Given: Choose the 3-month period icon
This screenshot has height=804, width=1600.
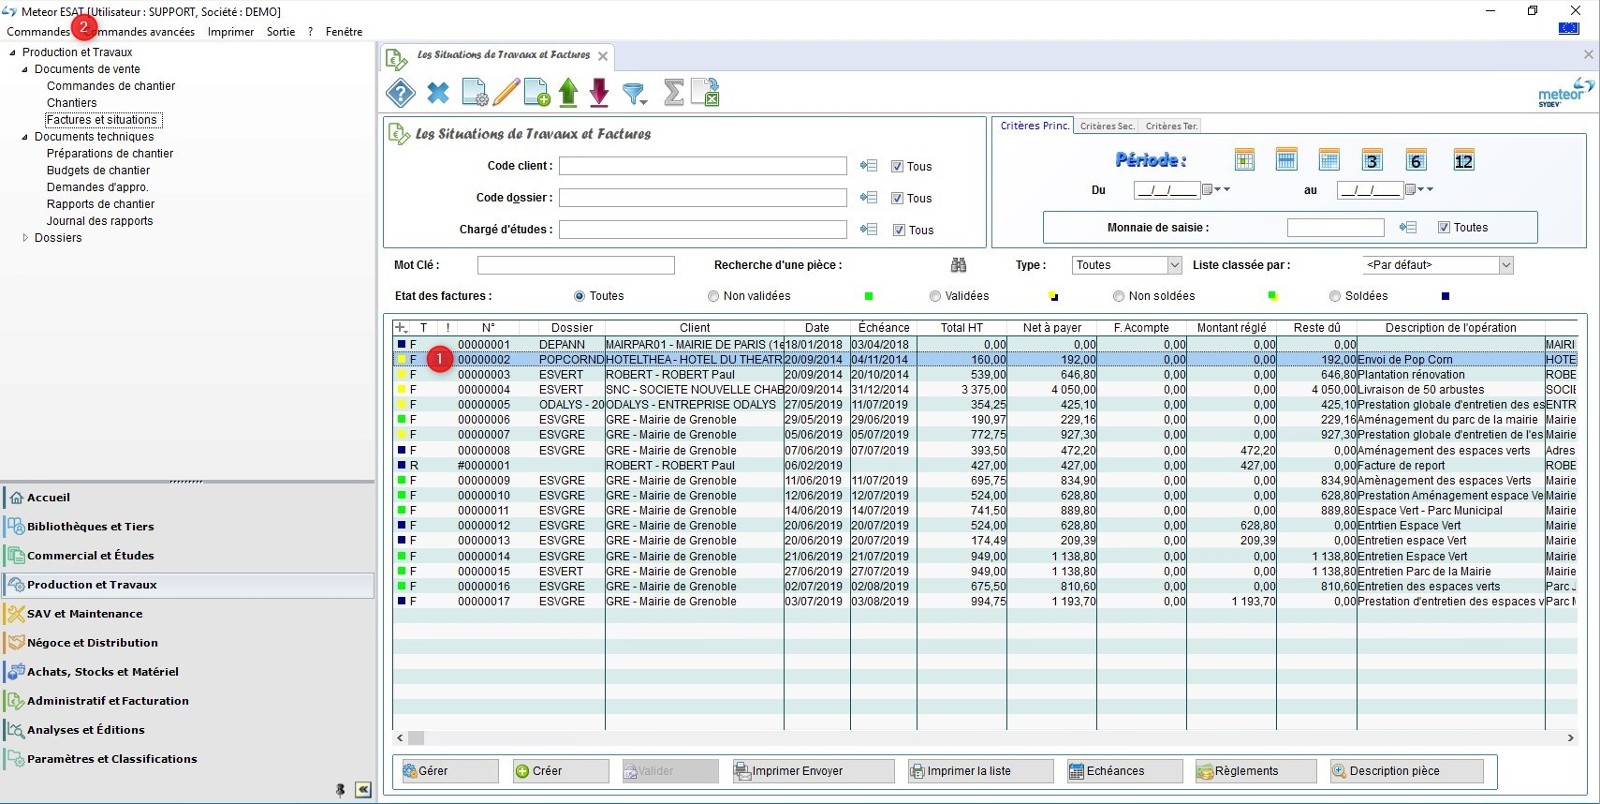Looking at the screenshot, I should coord(1372,161).
